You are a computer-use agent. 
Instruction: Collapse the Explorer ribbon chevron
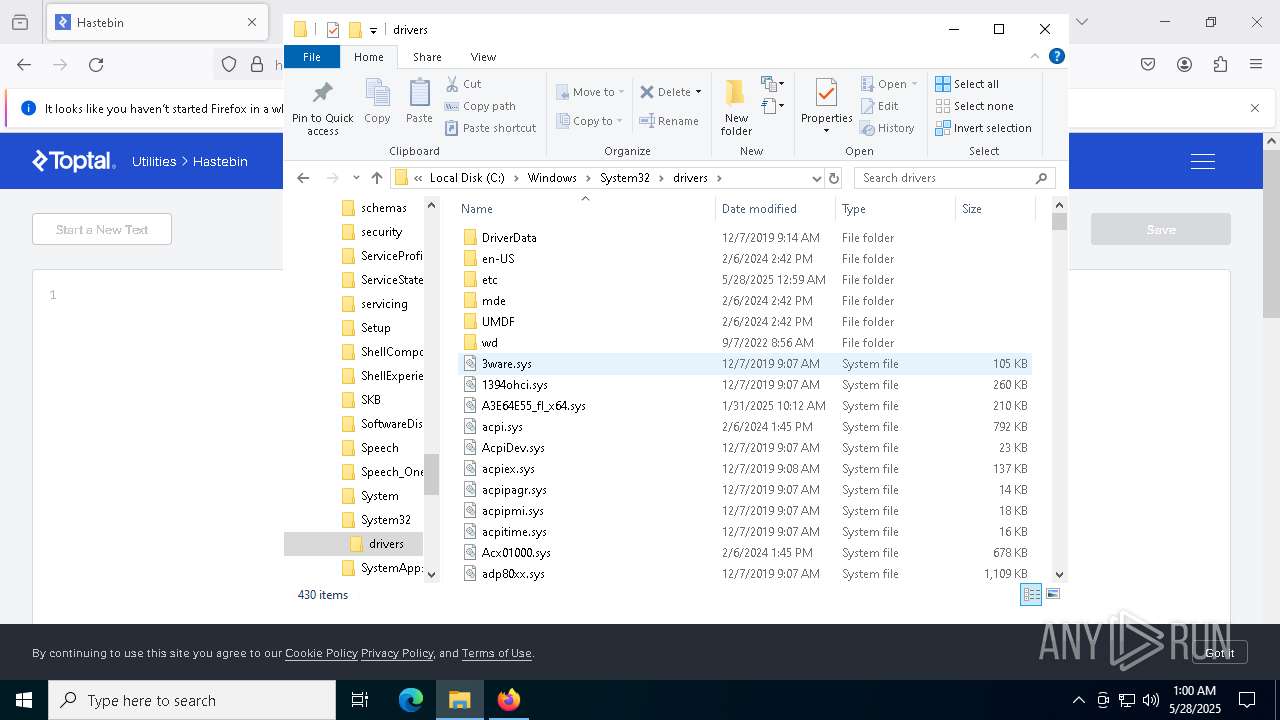1035,56
